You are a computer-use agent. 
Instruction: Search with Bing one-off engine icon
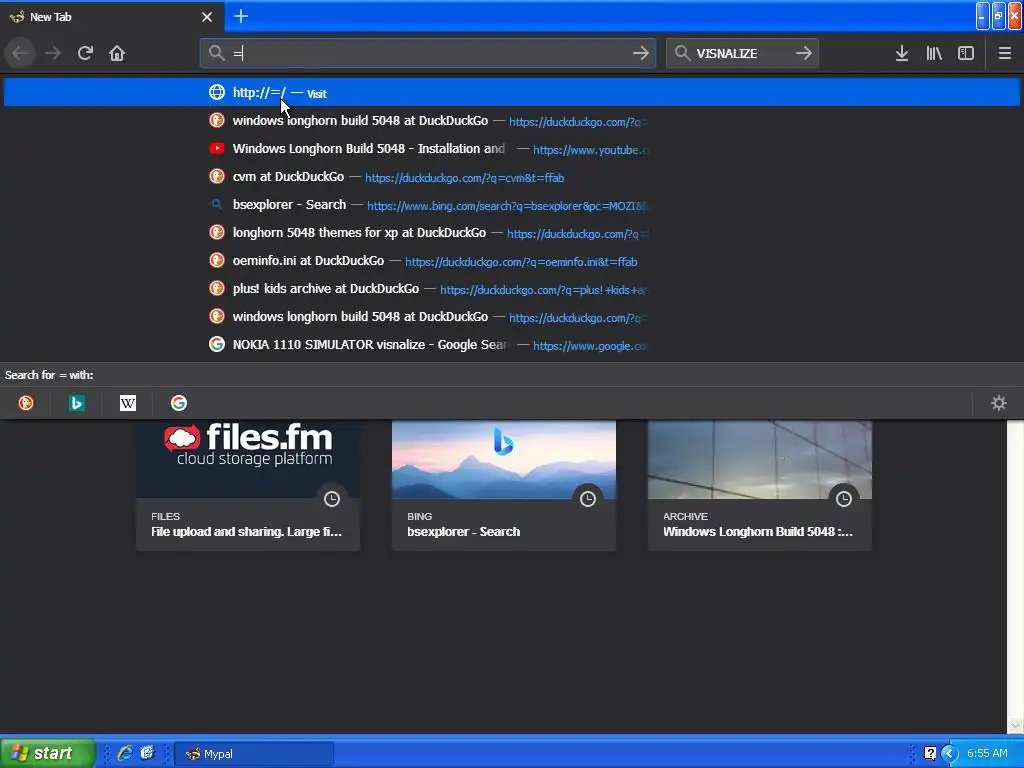[x=76, y=403]
